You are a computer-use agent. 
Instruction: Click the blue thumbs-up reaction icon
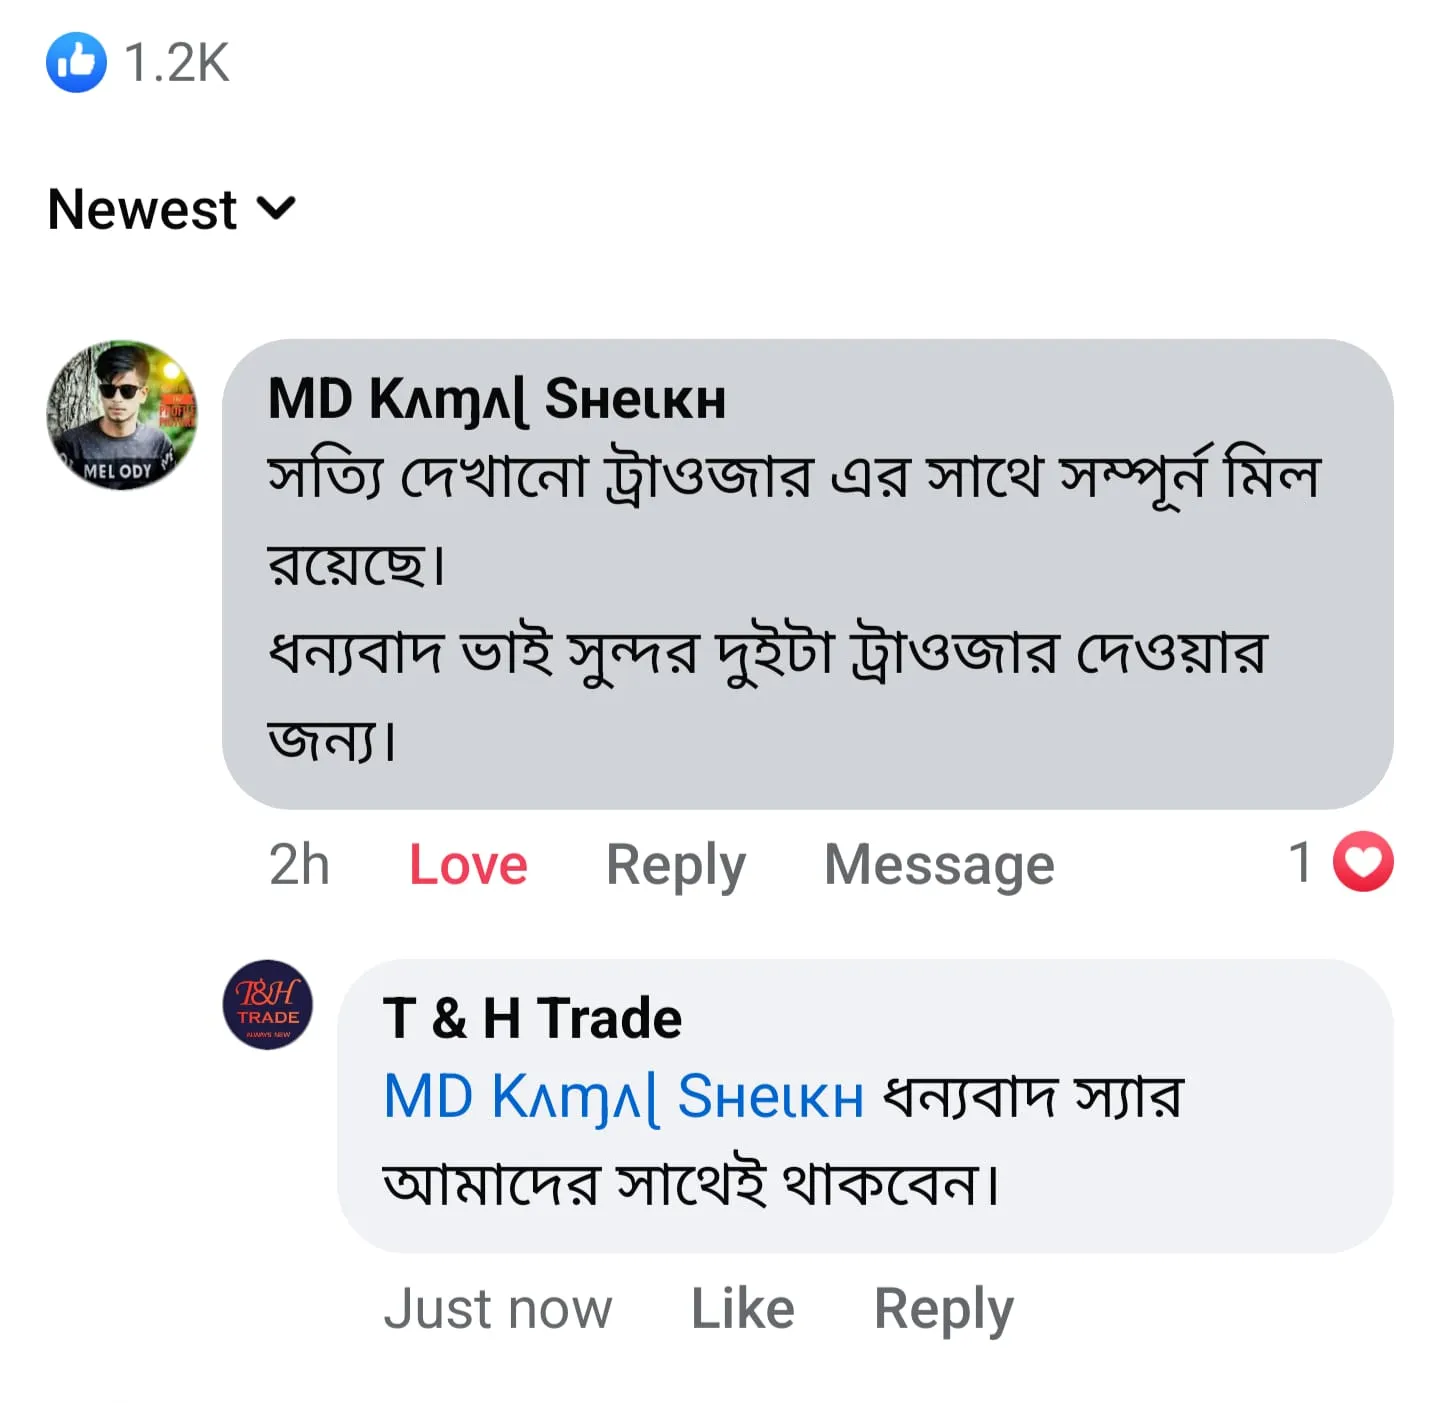click(x=76, y=62)
